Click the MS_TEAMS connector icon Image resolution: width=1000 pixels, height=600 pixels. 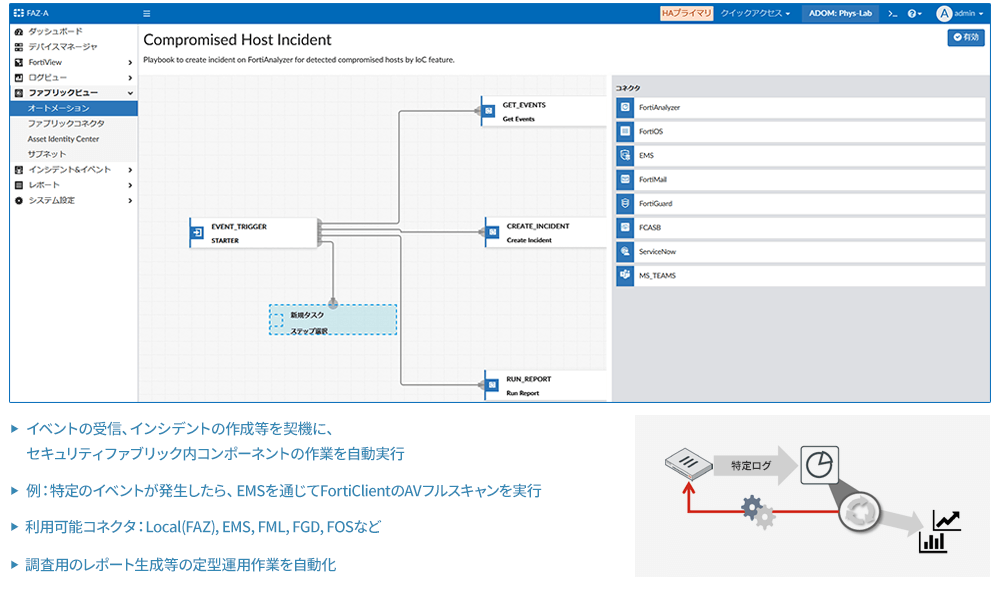click(x=625, y=275)
